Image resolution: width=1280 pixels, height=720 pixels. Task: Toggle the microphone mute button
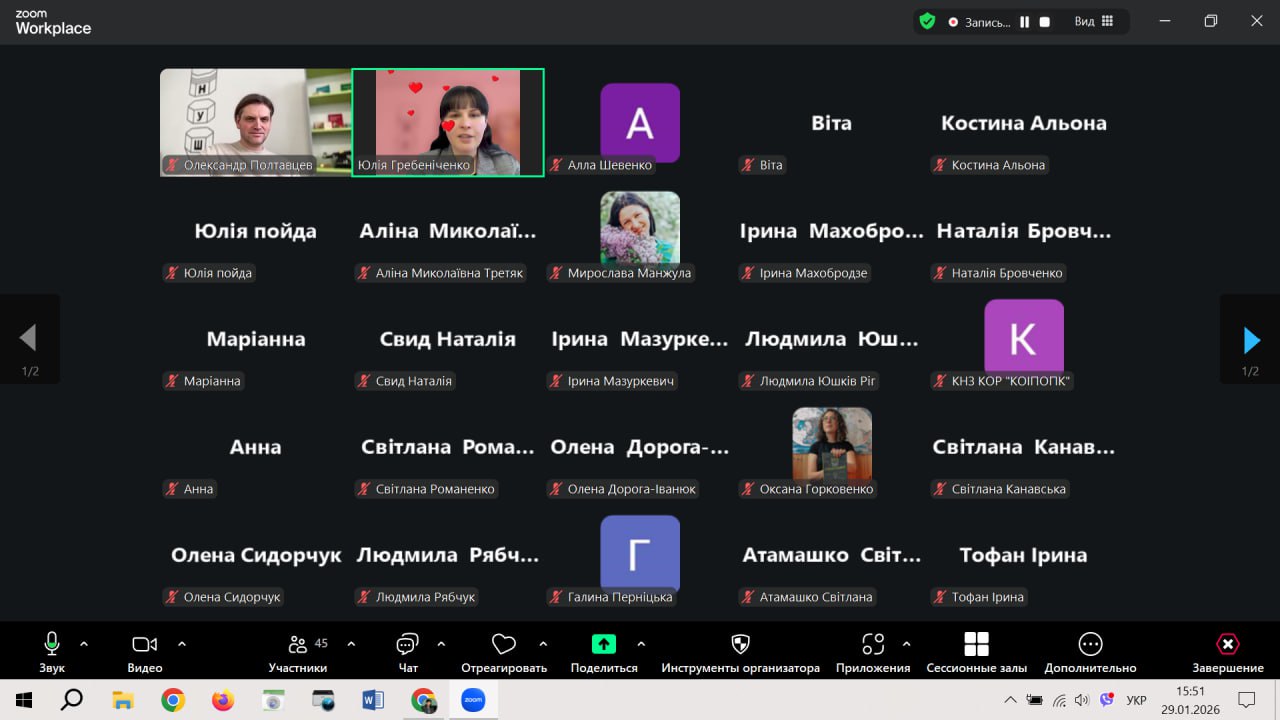click(x=52, y=645)
